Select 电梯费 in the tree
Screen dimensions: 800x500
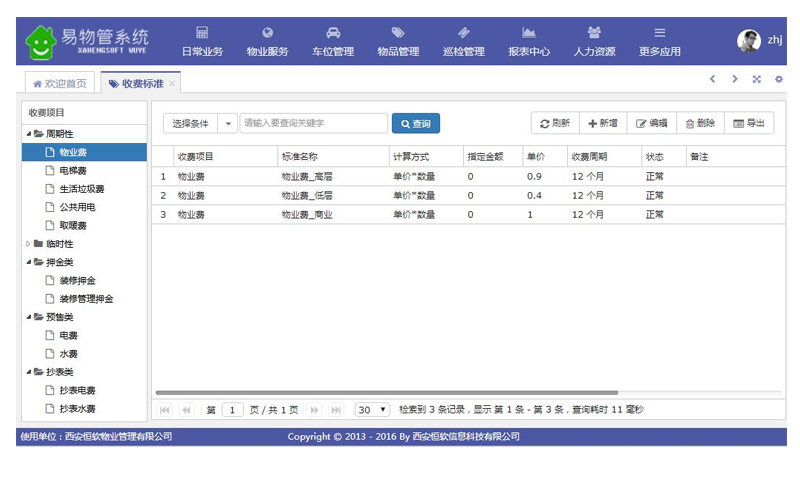click(73, 170)
